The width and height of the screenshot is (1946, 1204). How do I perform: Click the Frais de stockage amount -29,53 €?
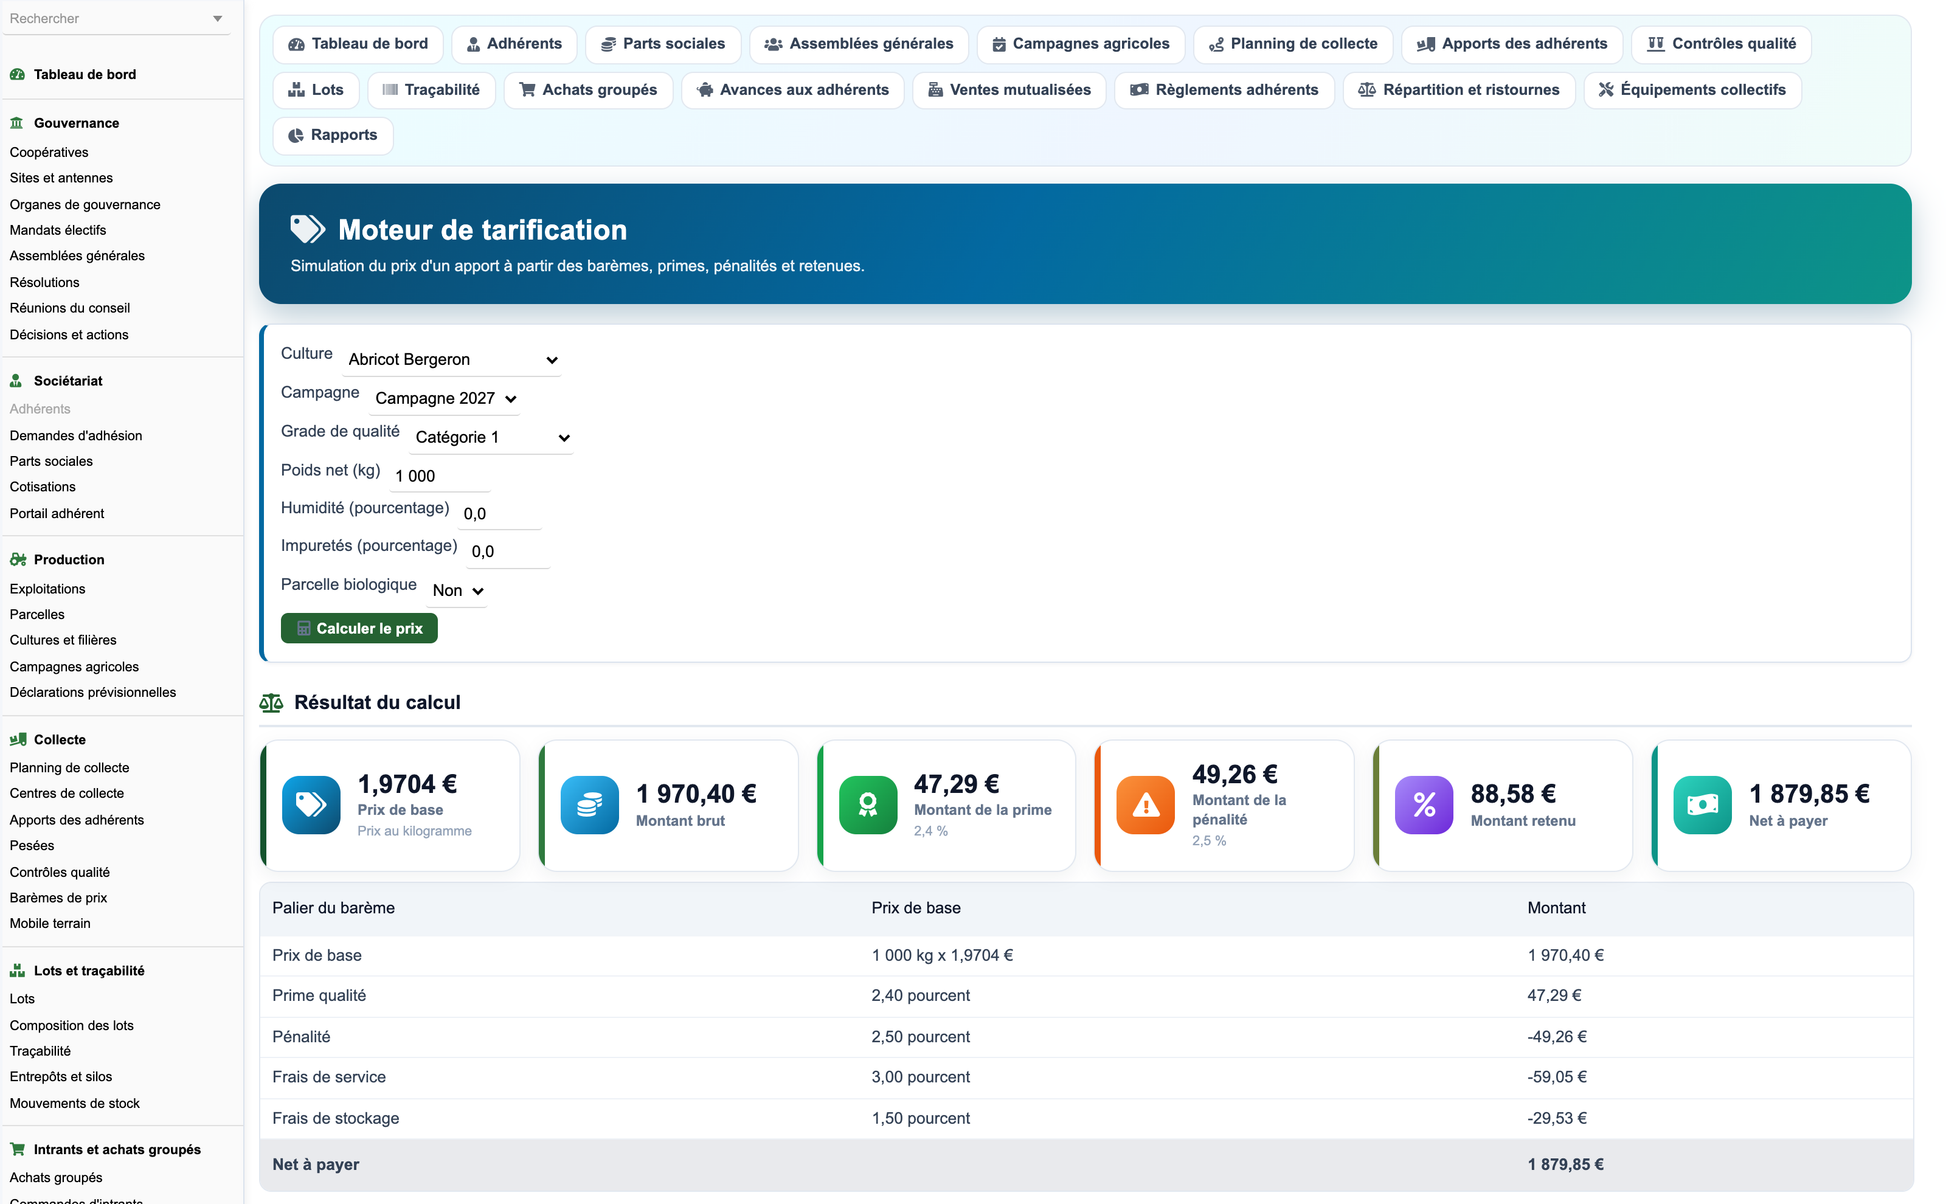pyautogui.click(x=1557, y=1119)
